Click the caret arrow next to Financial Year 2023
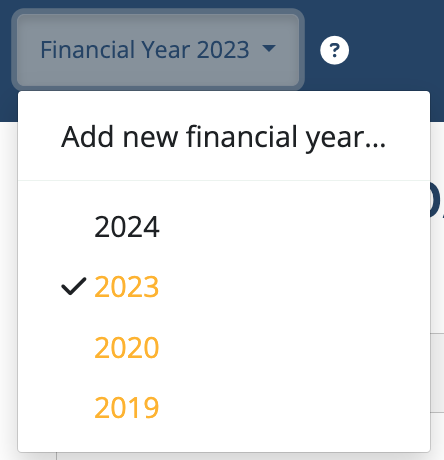The image size is (444, 460). [269, 48]
